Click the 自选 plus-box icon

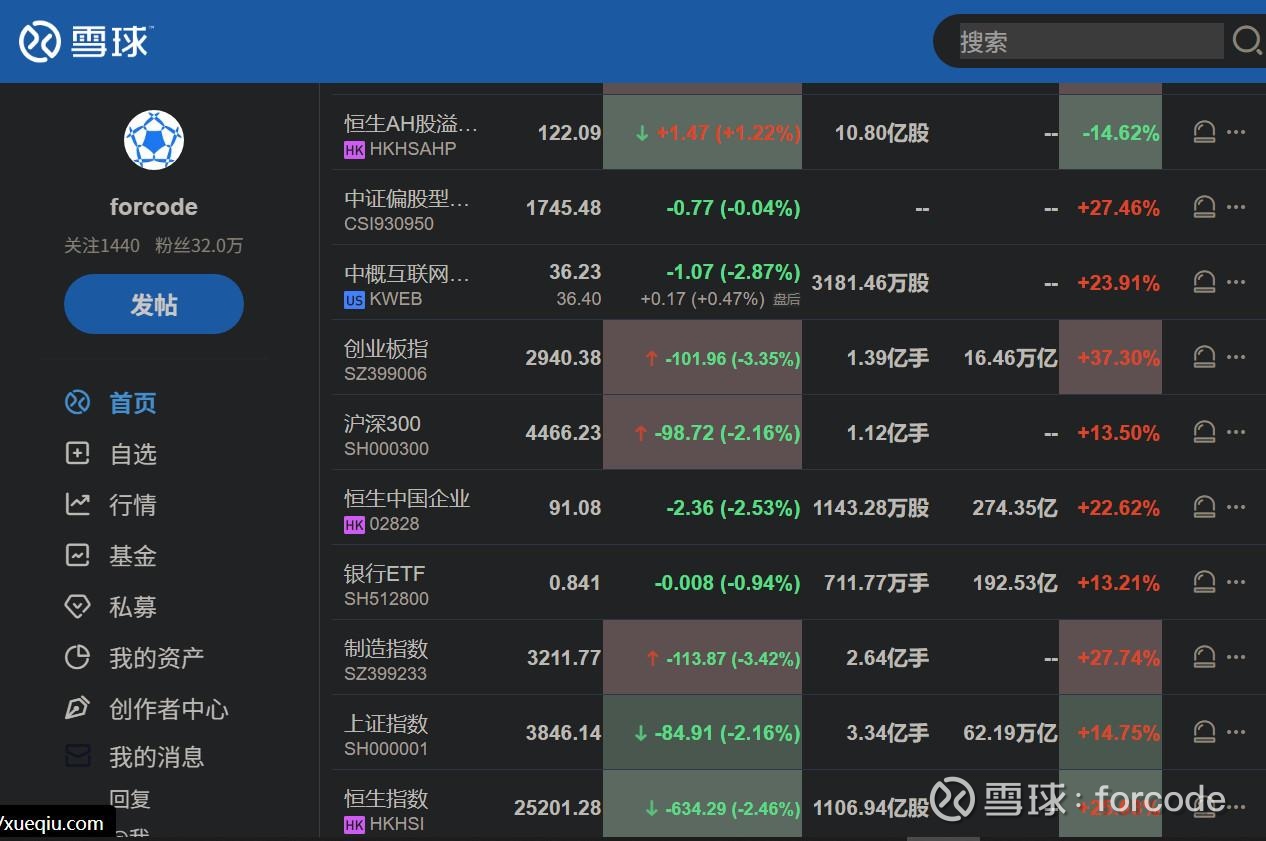[78, 454]
